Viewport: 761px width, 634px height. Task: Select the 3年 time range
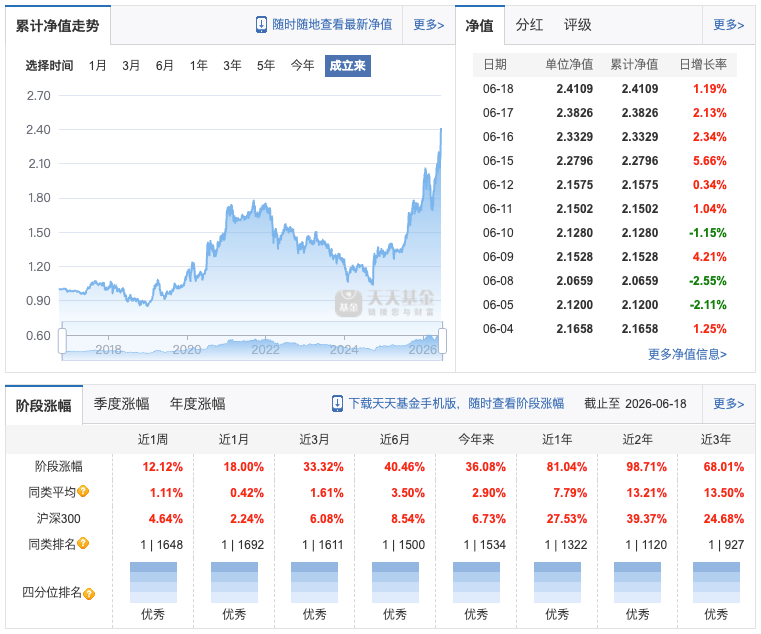tap(232, 66)
